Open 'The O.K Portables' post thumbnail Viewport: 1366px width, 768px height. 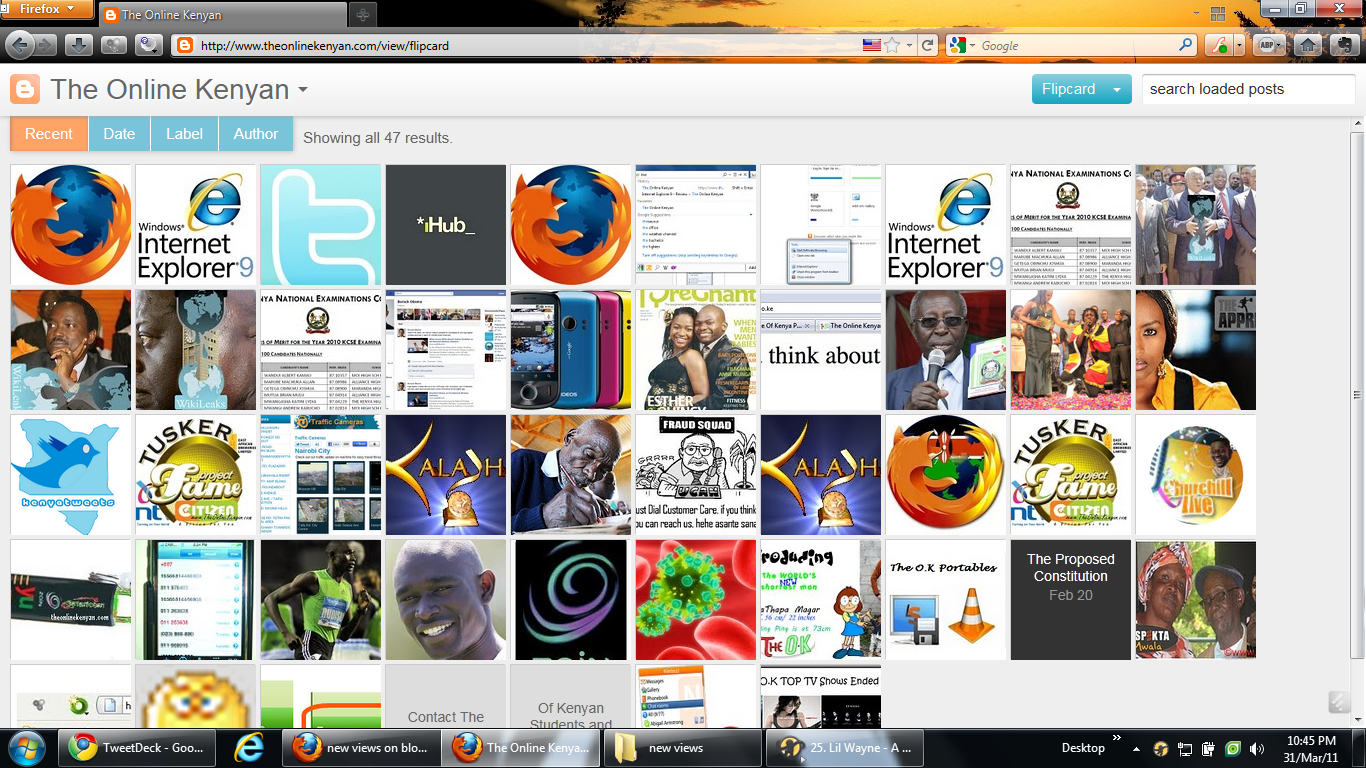click(x=946, y=600)
